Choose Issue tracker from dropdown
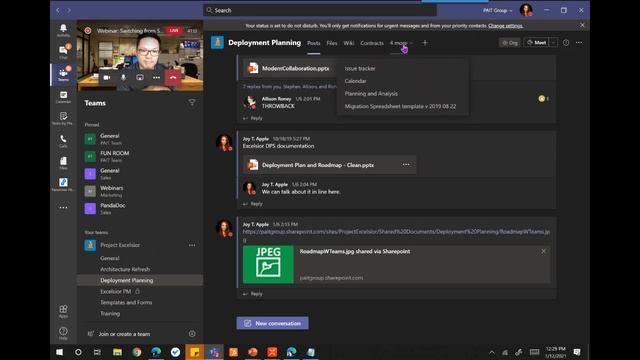Viewport: 640px width, 360px height. 360,69
